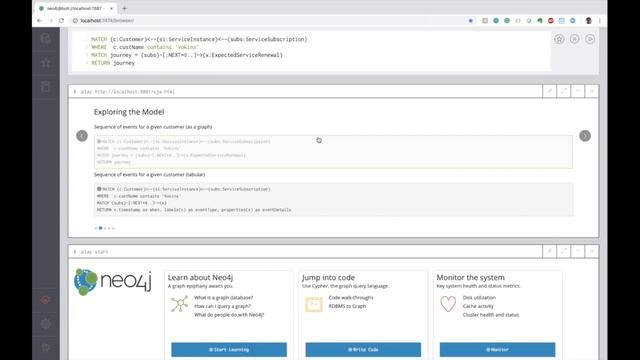This screenshot has height=360, width=640.
Task: Open RDBMS to Graph link
Action: tap(347, 306)
